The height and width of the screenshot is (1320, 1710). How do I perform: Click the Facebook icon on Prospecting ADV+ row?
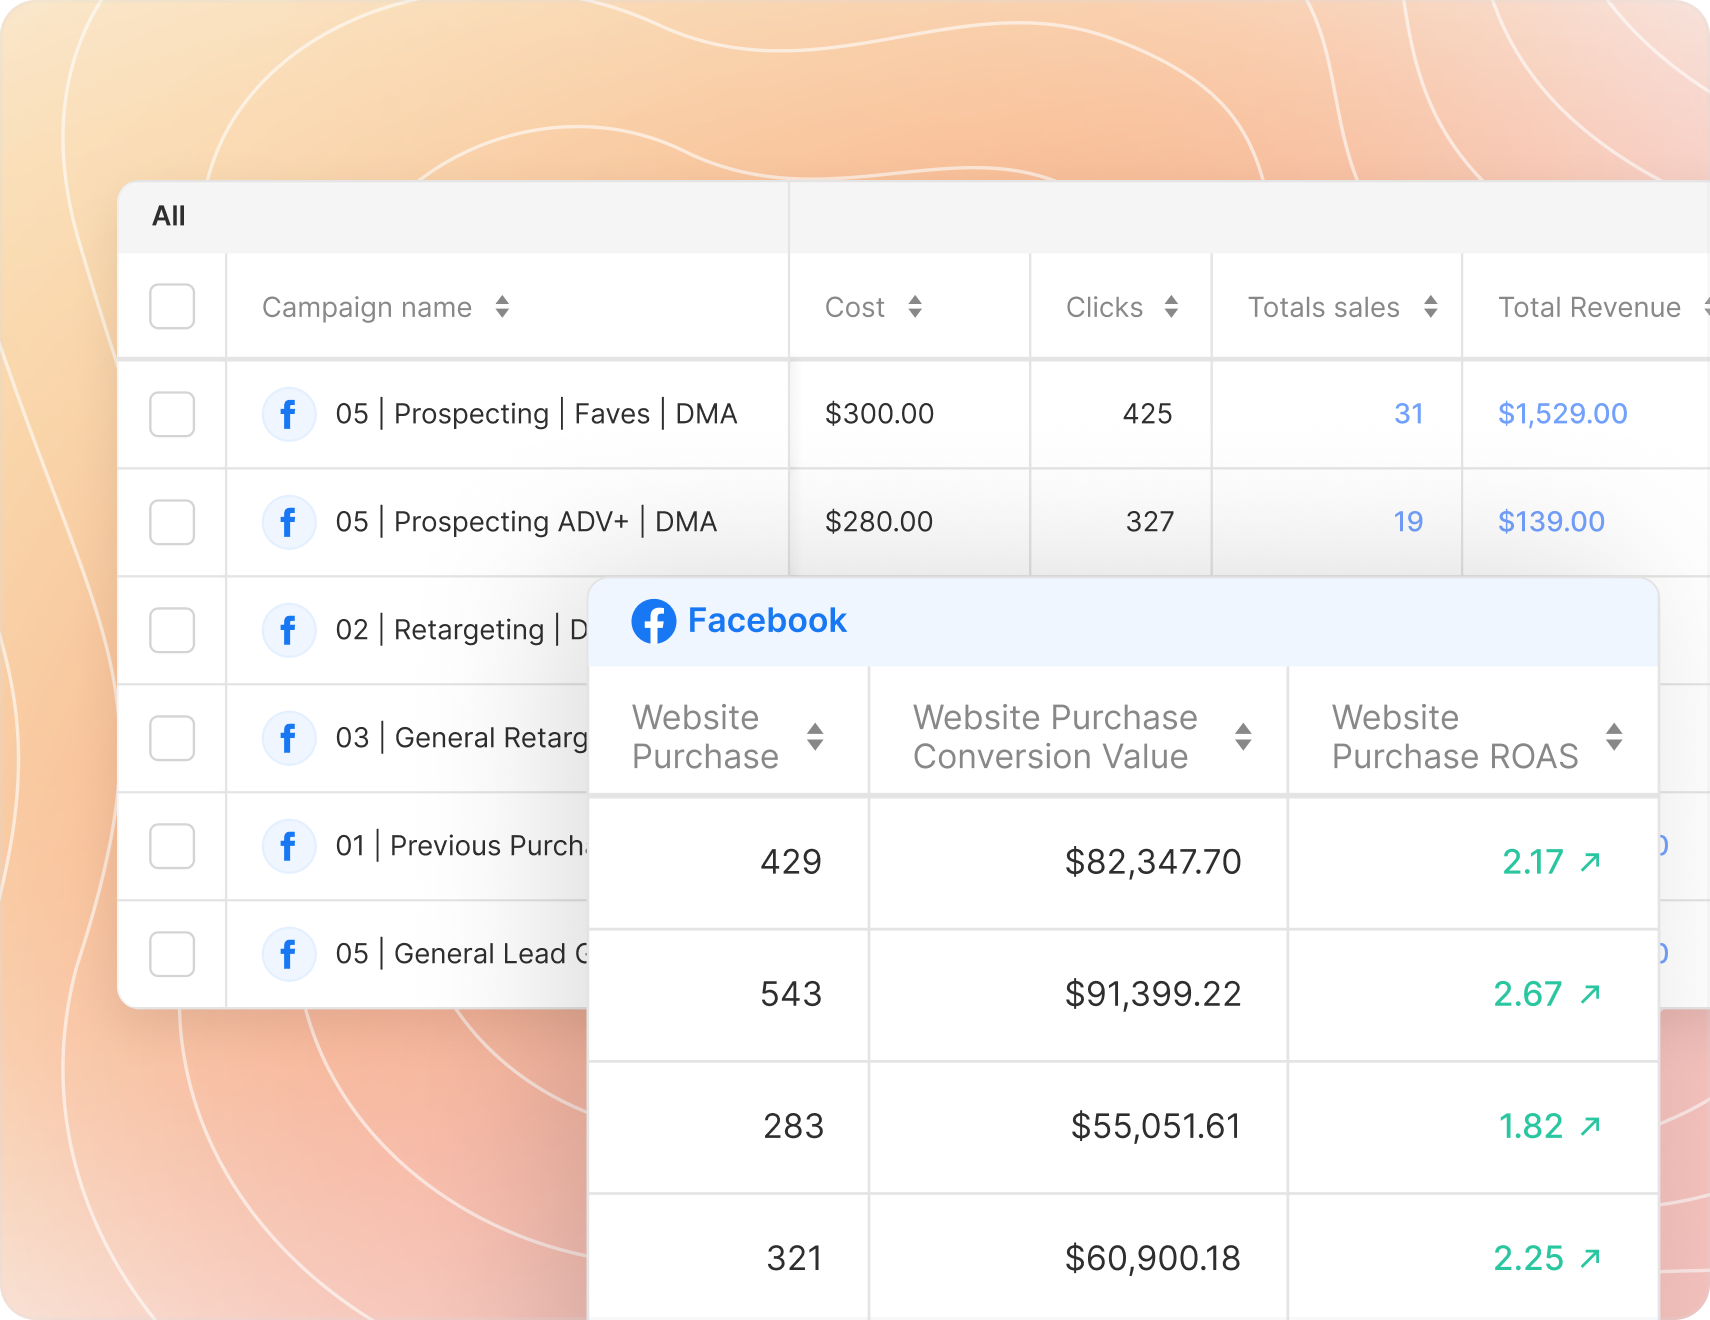tap(288, 521)
